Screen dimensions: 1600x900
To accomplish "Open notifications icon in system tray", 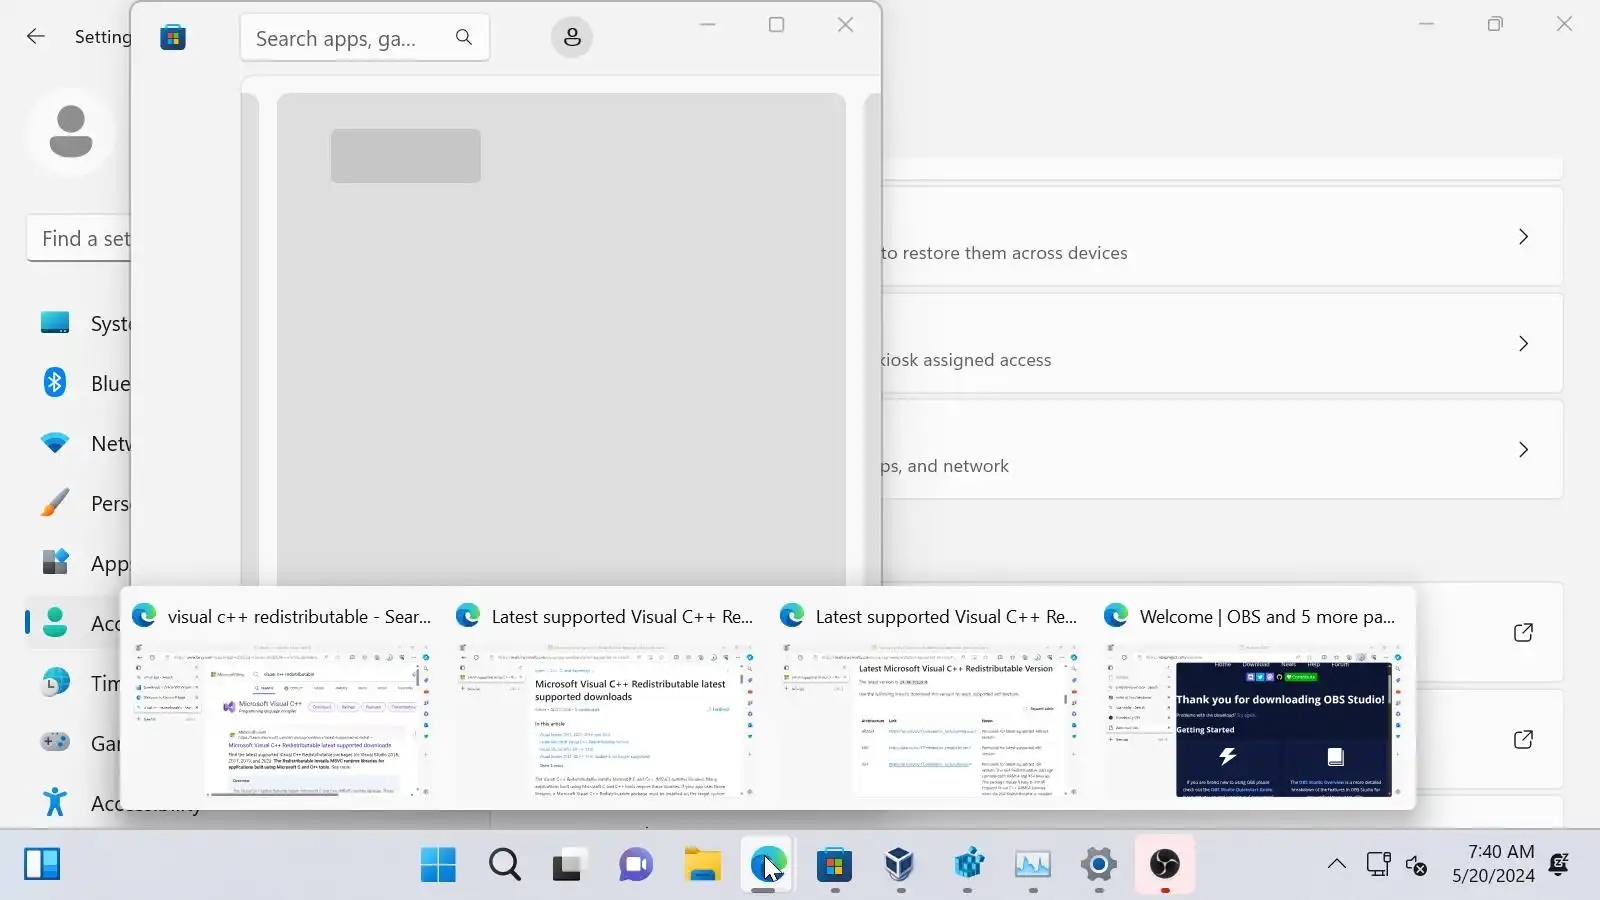I will click(1558, 864).
